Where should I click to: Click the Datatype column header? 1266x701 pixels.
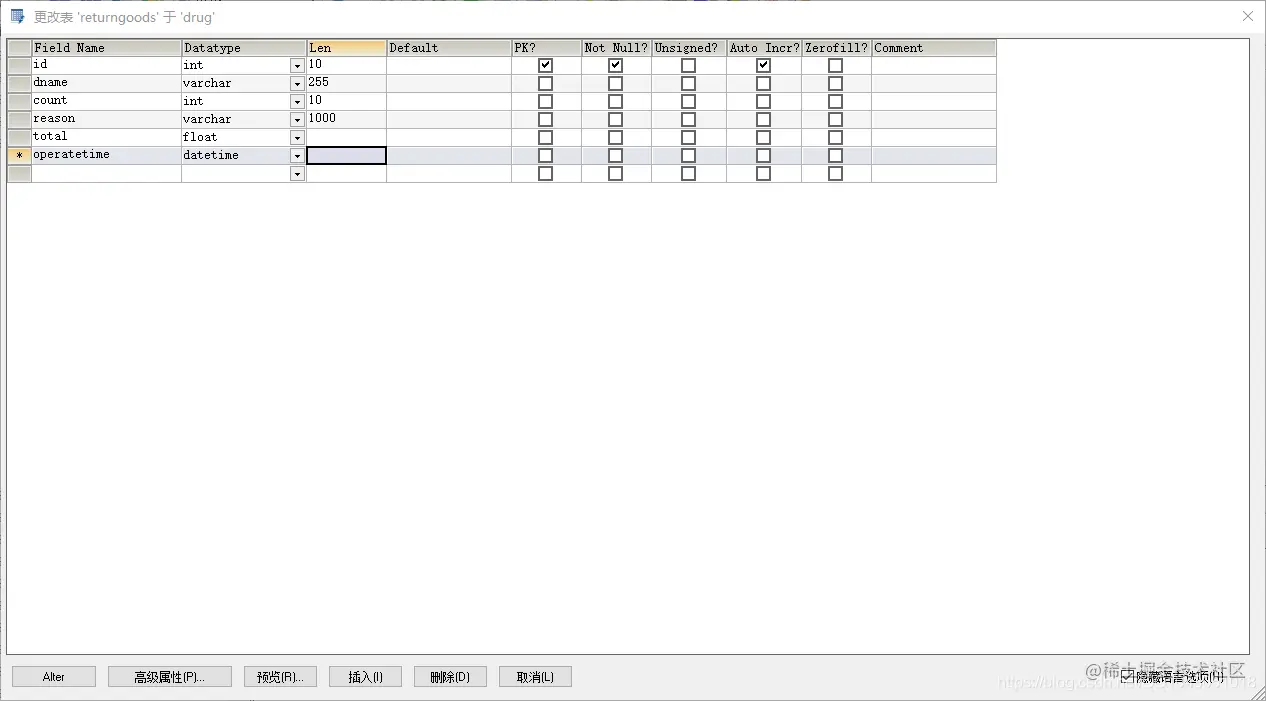[244, 47]
